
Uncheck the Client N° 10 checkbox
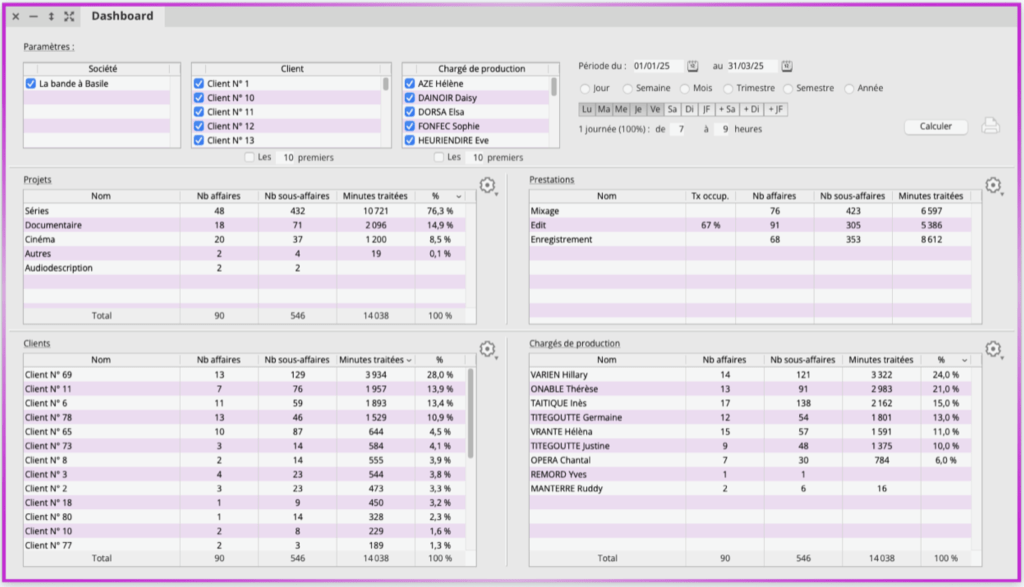[x=199, y=98]
